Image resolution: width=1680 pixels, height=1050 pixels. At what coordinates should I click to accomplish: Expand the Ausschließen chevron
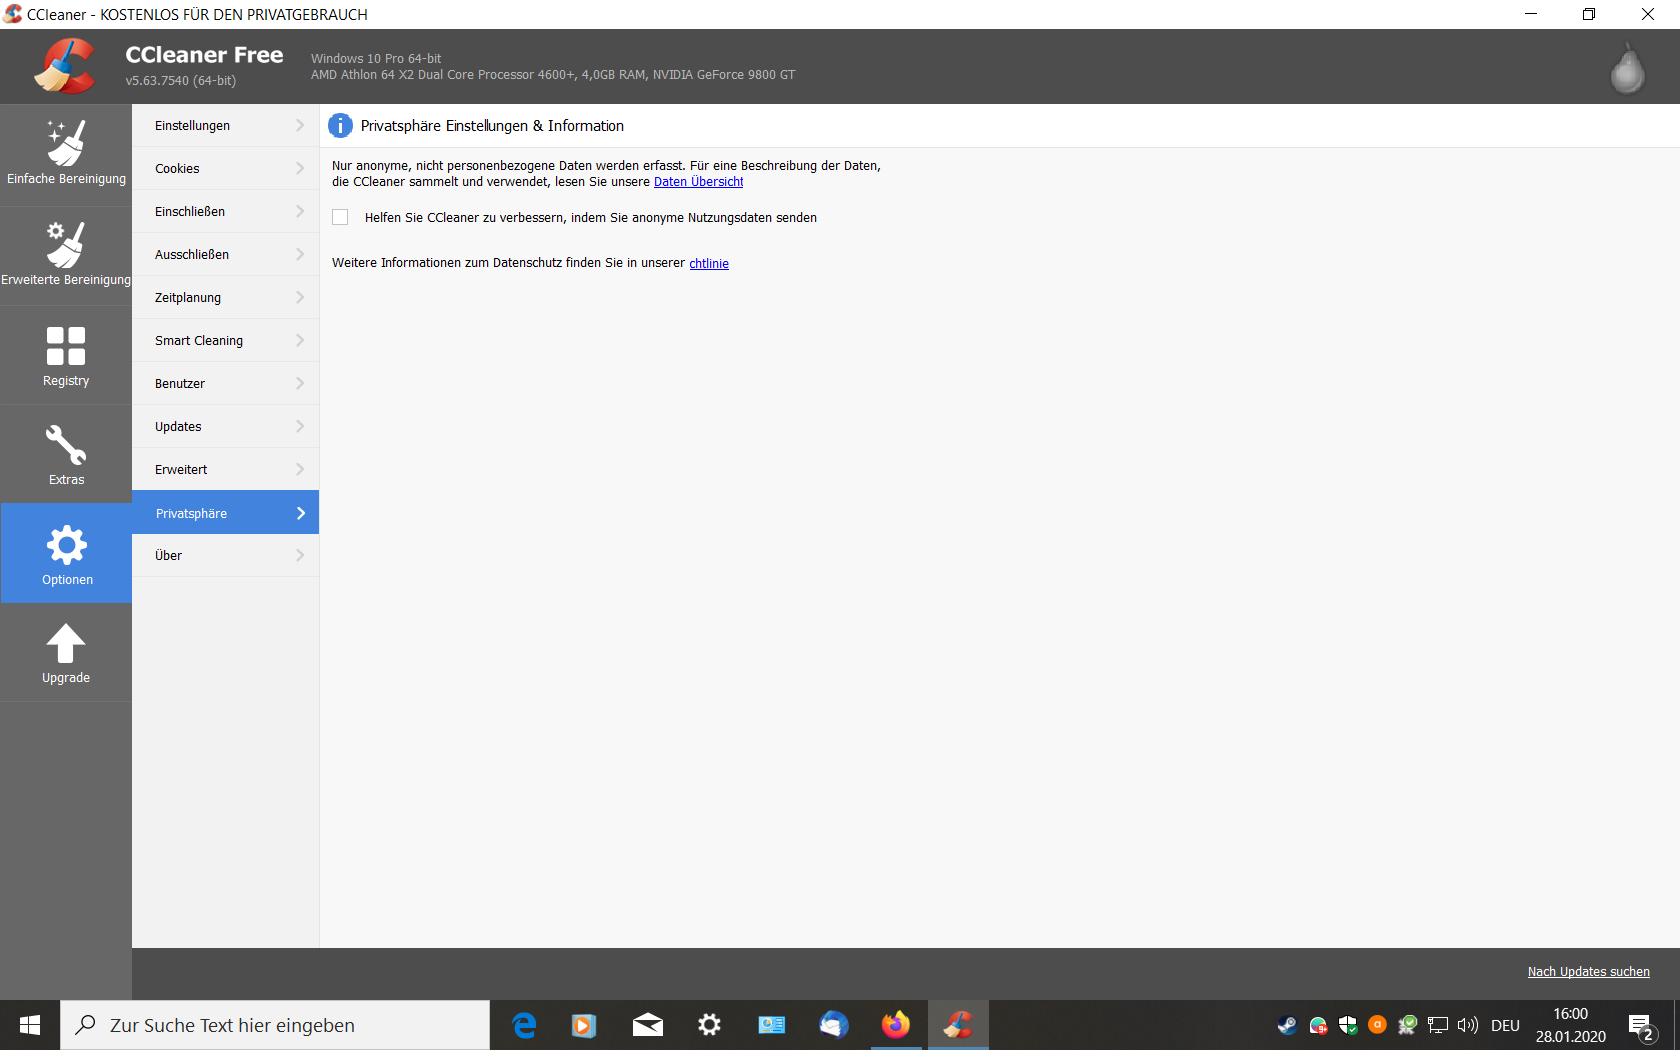pyautogui.click(x=300, y=254)
